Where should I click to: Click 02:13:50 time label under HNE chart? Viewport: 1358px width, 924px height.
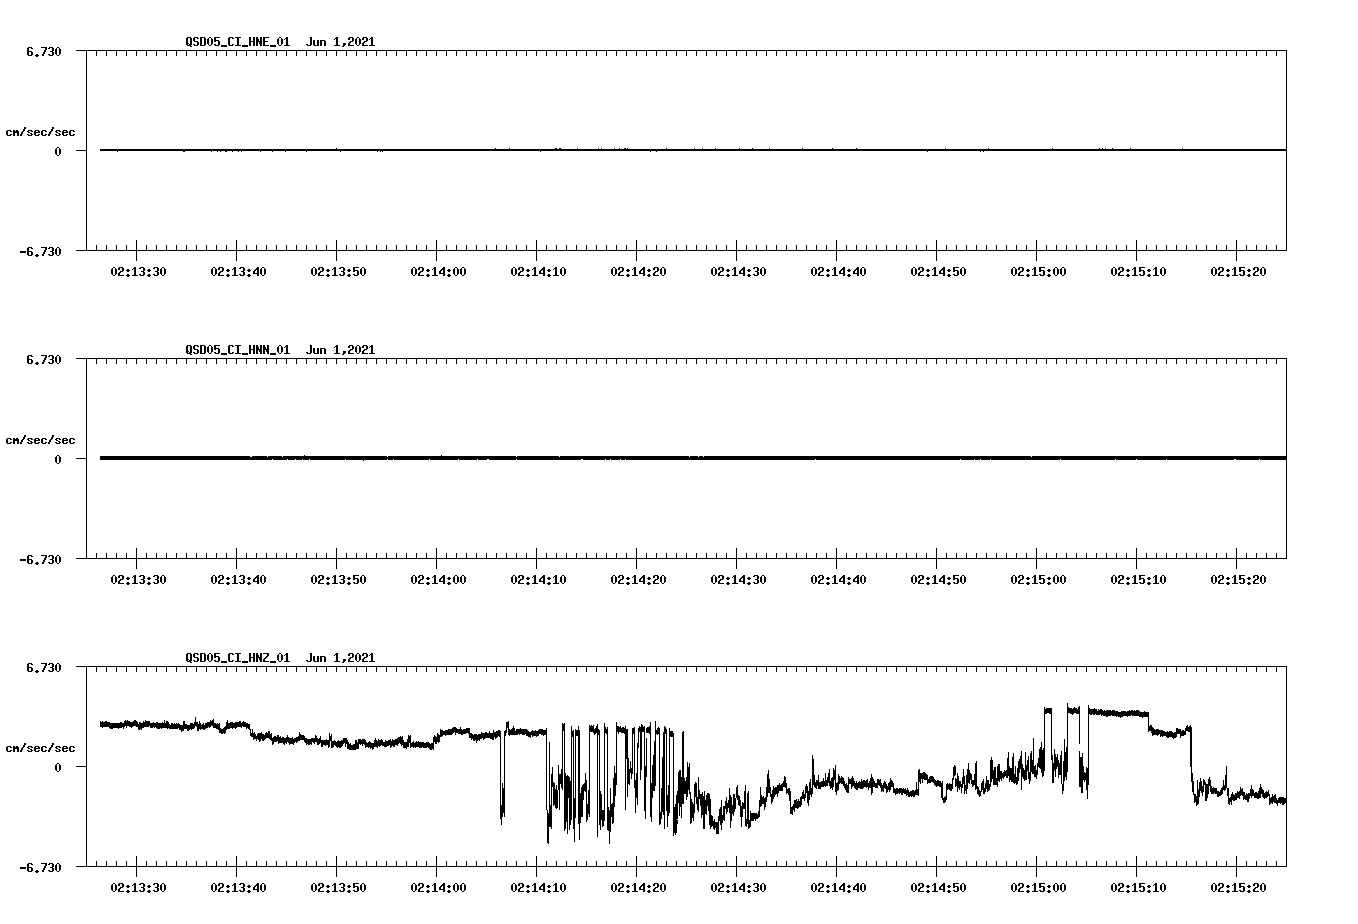tap(338, 272)
